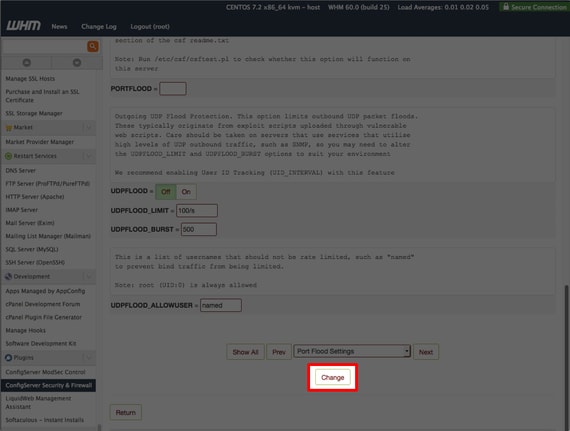Image resolution: width=570 pixels, height=431 pixels.
Task: Open Mail Server (Exim)
Action: (30, 223)
